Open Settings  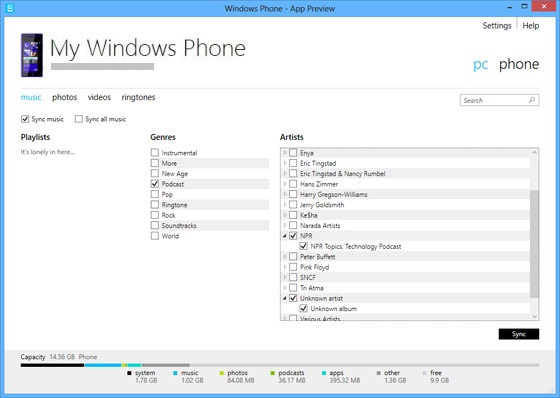pyautogui.click(x=497, y=26)
